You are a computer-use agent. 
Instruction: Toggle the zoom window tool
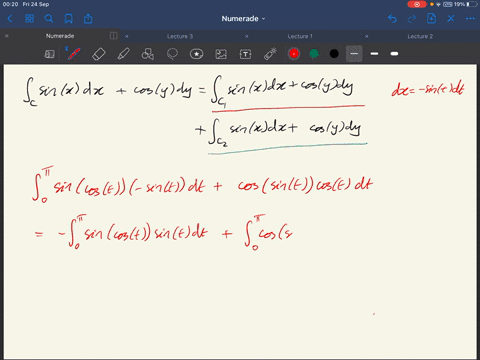click(49, 54)
